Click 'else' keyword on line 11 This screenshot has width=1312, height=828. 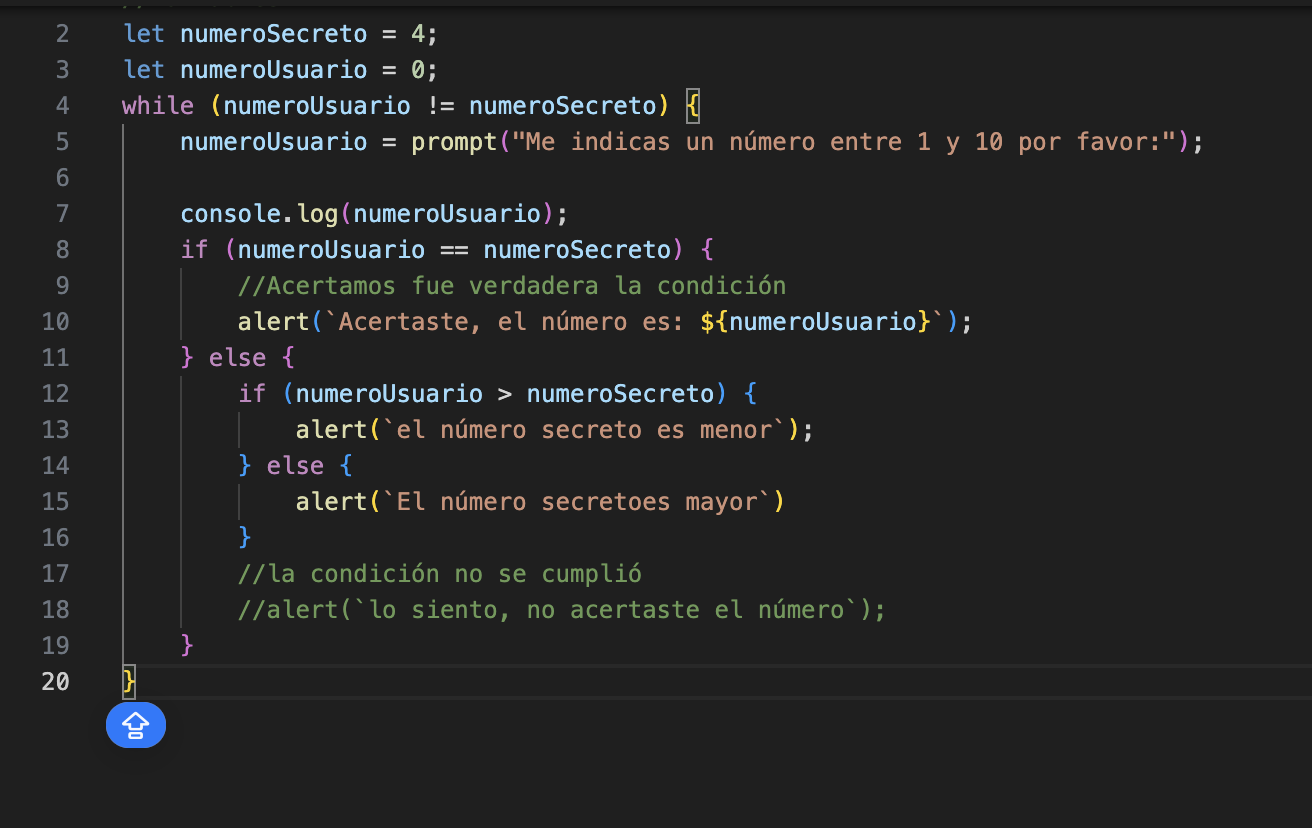point(238,358)
